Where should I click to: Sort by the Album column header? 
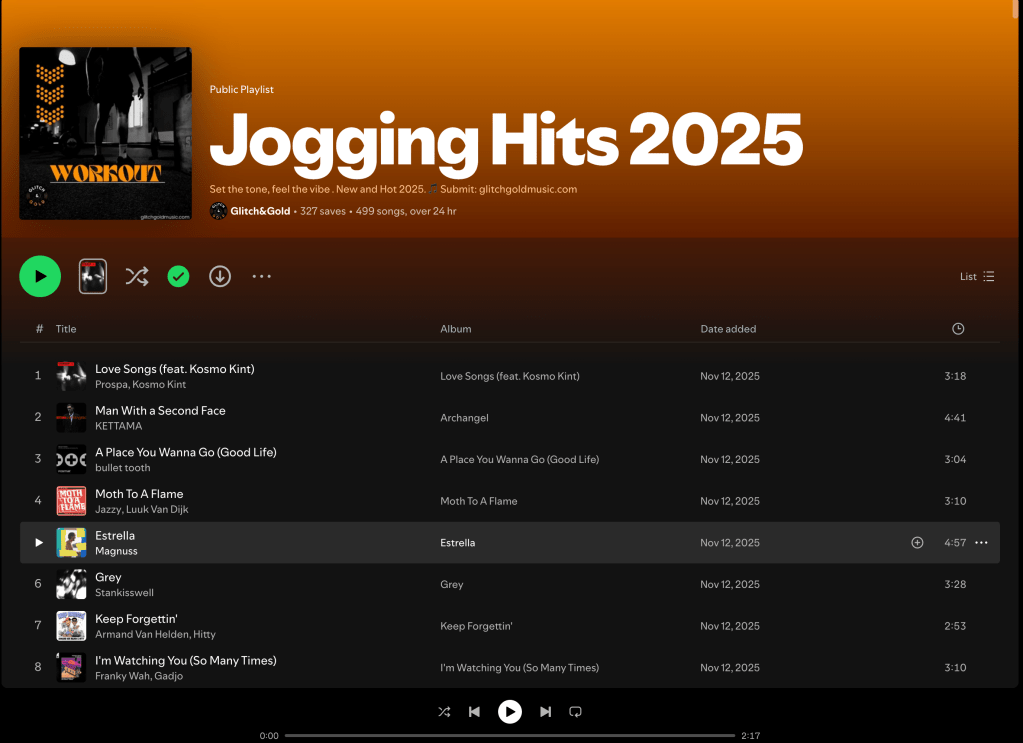(x=455, y=329)
